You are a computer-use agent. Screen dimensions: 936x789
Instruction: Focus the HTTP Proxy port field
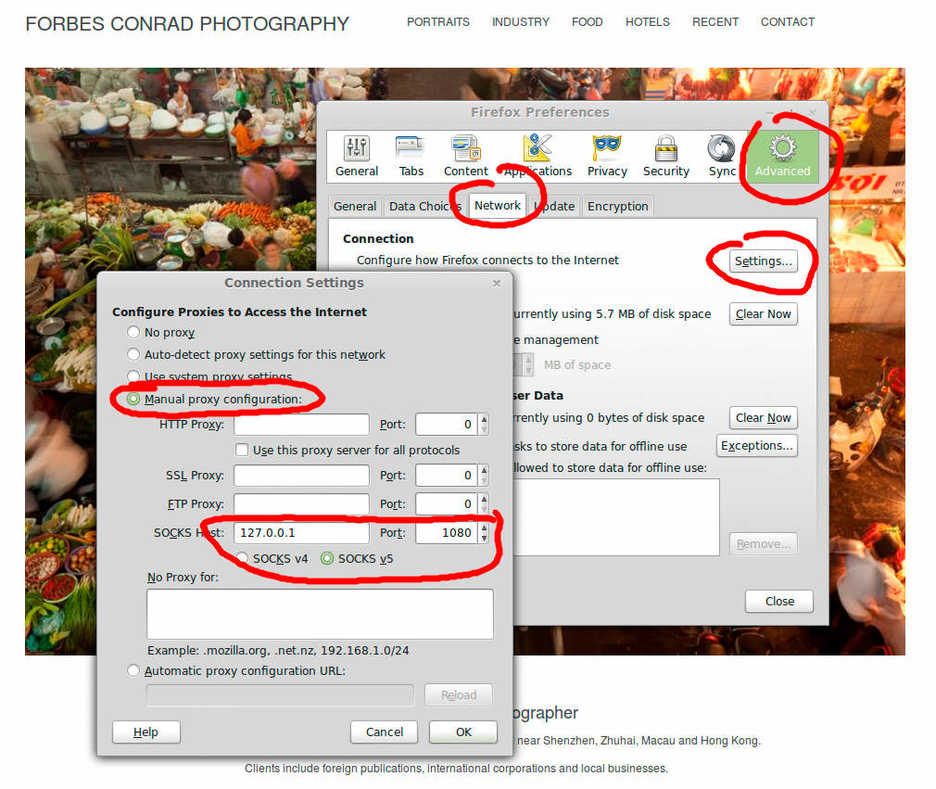(447, 424)
